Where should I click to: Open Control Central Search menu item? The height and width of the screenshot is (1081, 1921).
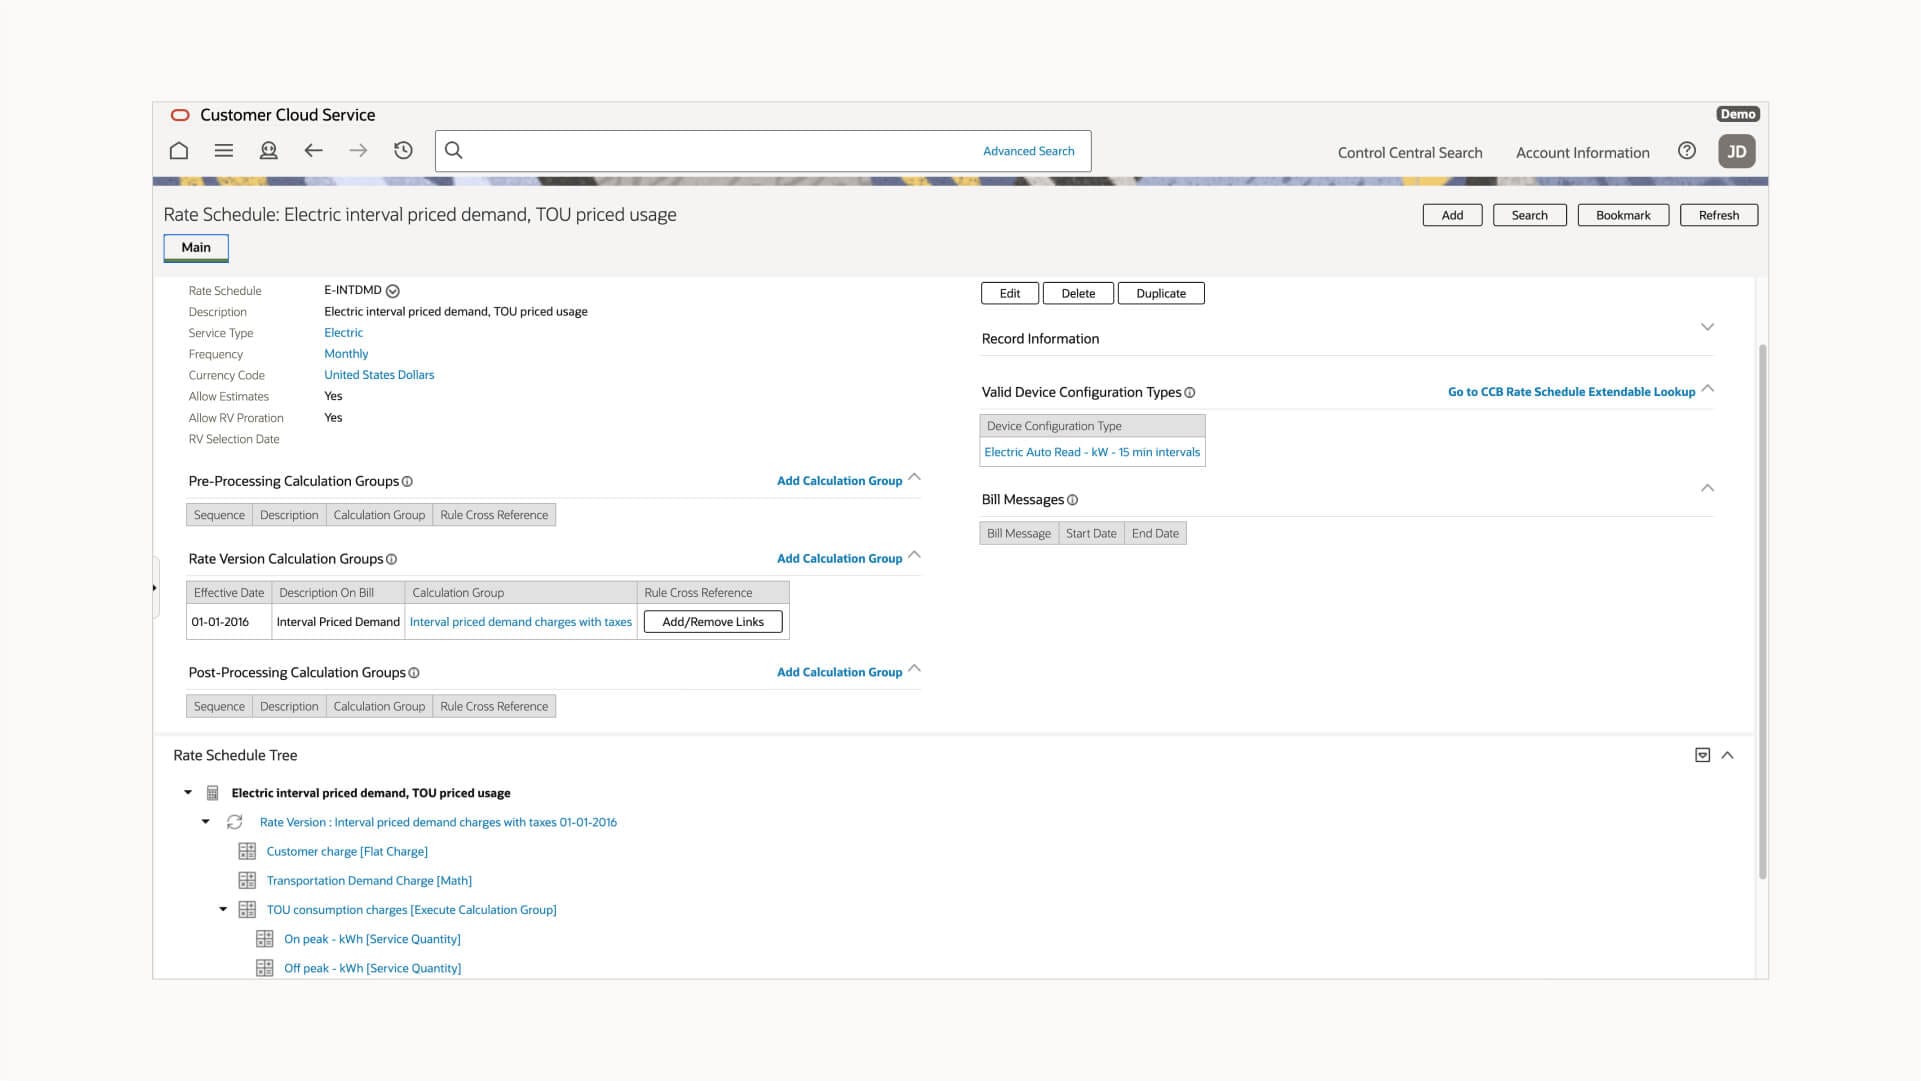point(1410,153)
